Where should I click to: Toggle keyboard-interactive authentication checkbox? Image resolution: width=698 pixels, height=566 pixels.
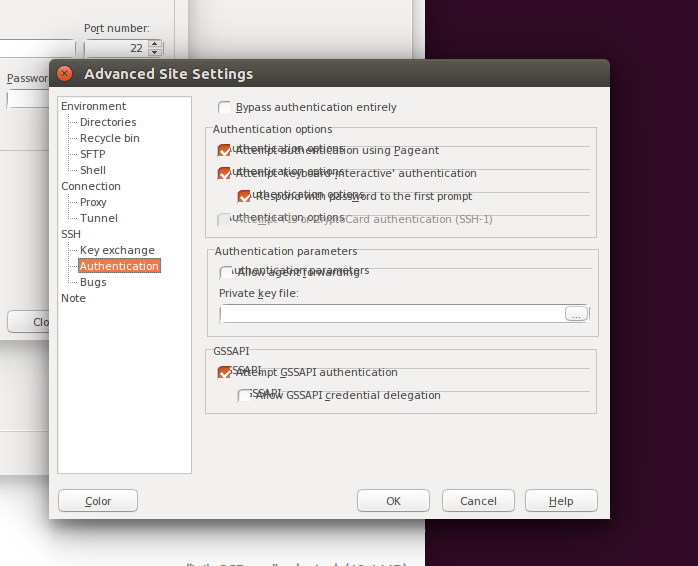(225, 174)
